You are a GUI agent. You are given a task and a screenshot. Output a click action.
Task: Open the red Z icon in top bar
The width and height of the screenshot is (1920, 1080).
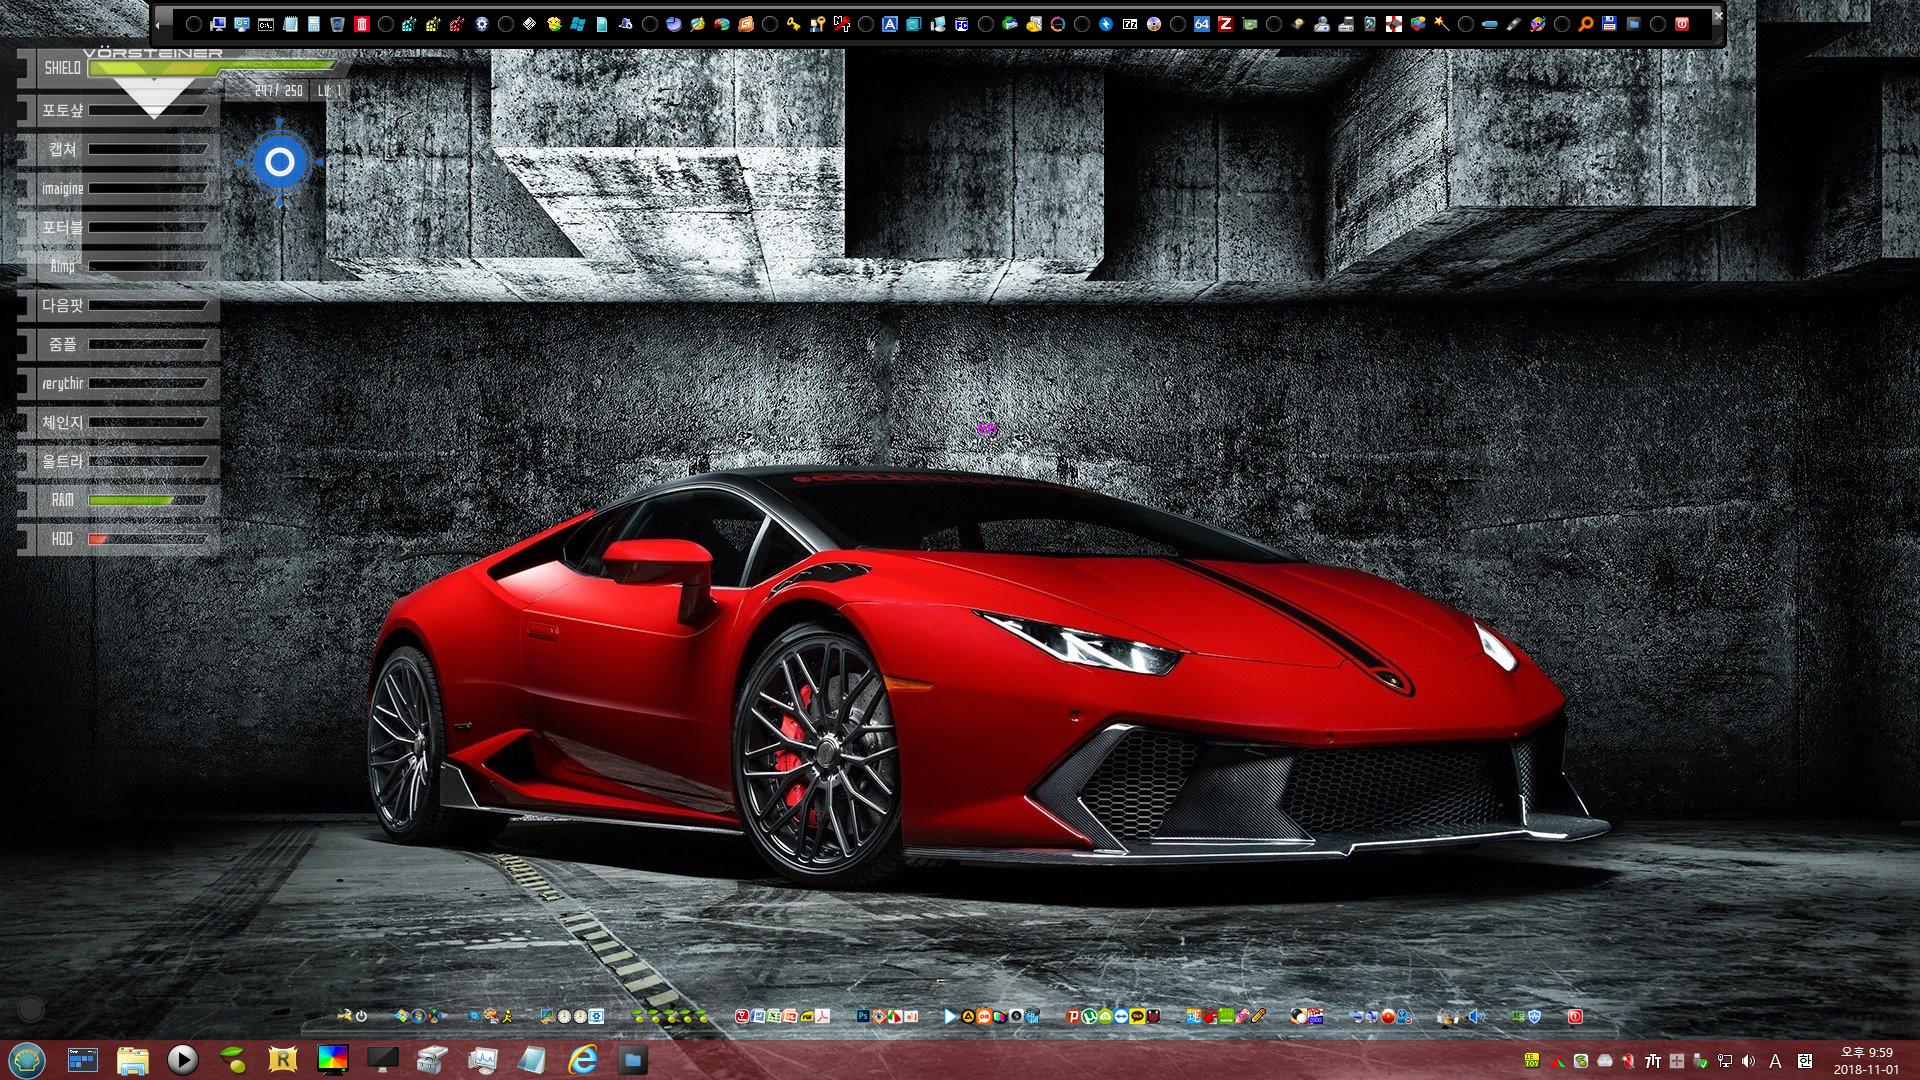pos(1226,24)
